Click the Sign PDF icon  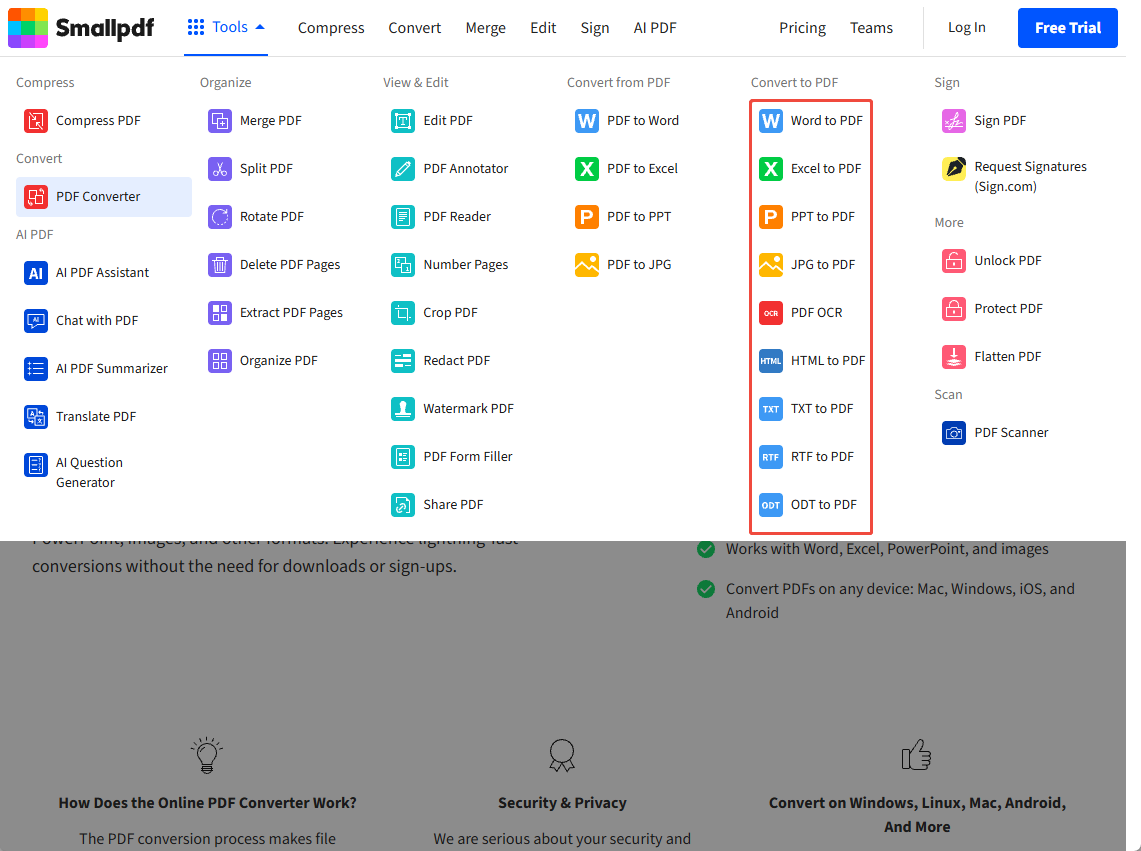[x=954, y=121]
